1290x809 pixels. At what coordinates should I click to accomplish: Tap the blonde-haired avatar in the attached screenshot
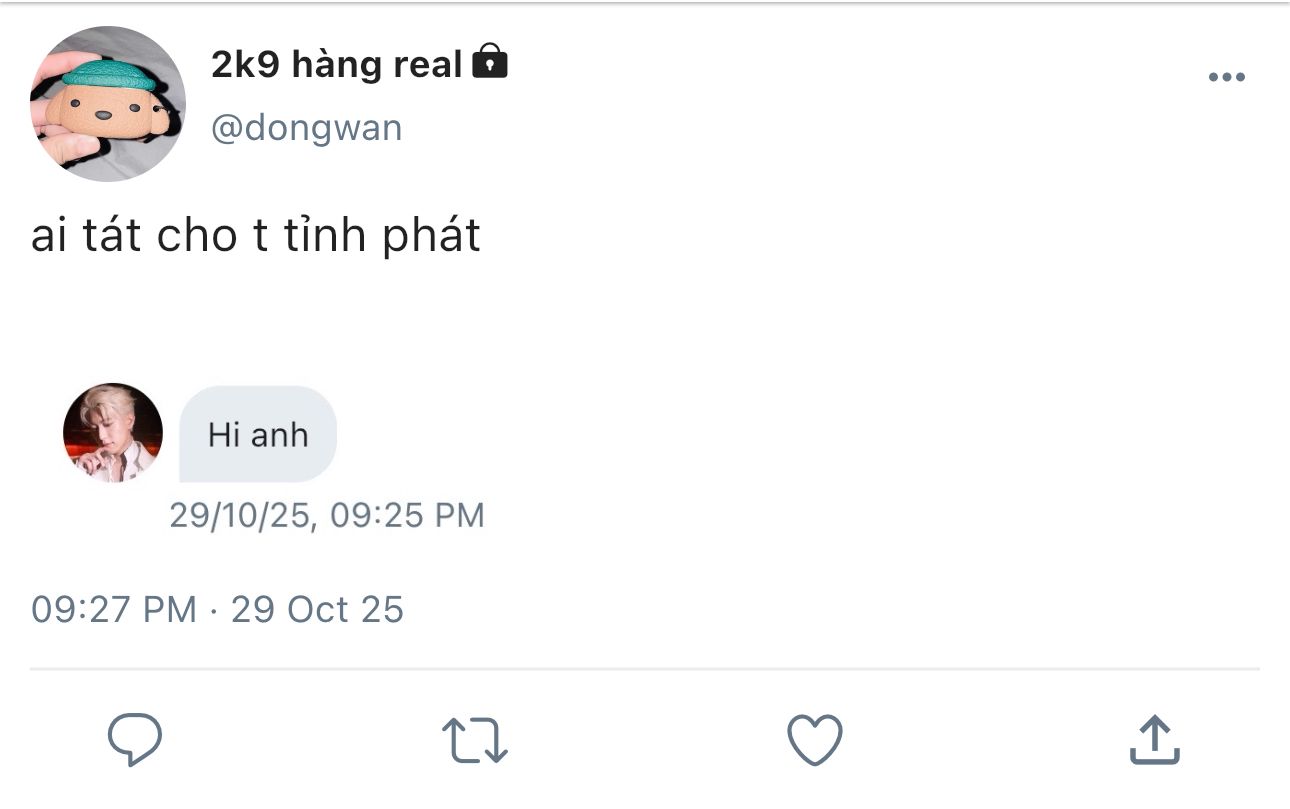tap(113, 433)
